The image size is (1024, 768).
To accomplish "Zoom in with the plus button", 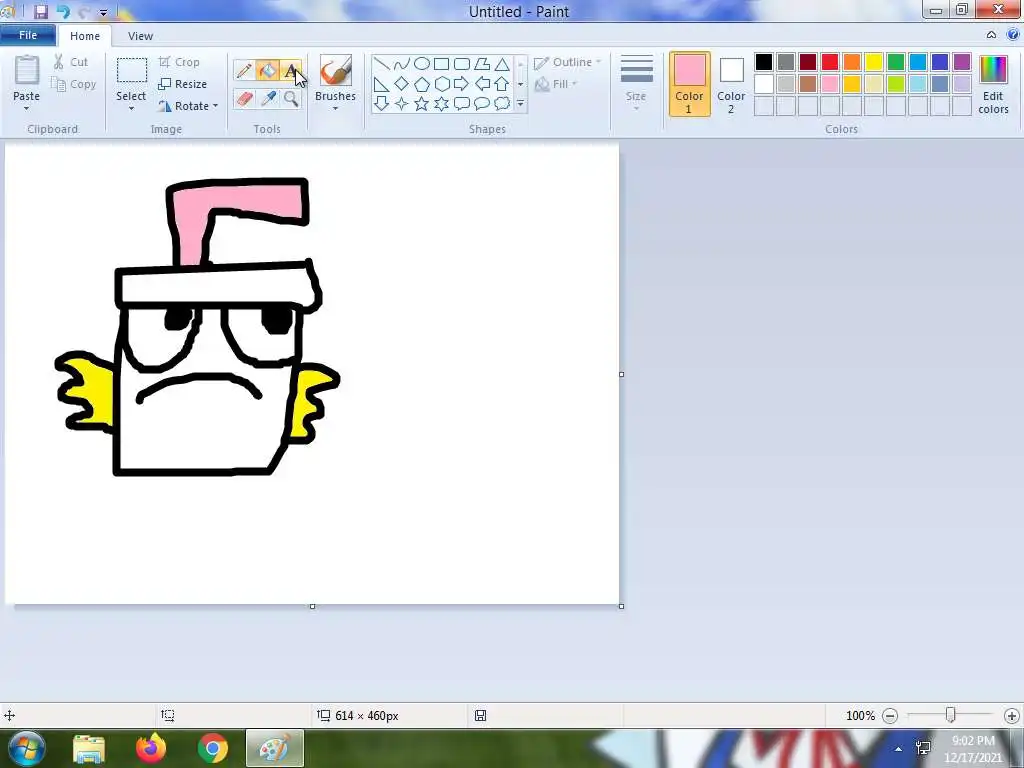I will pos(1012,716).
